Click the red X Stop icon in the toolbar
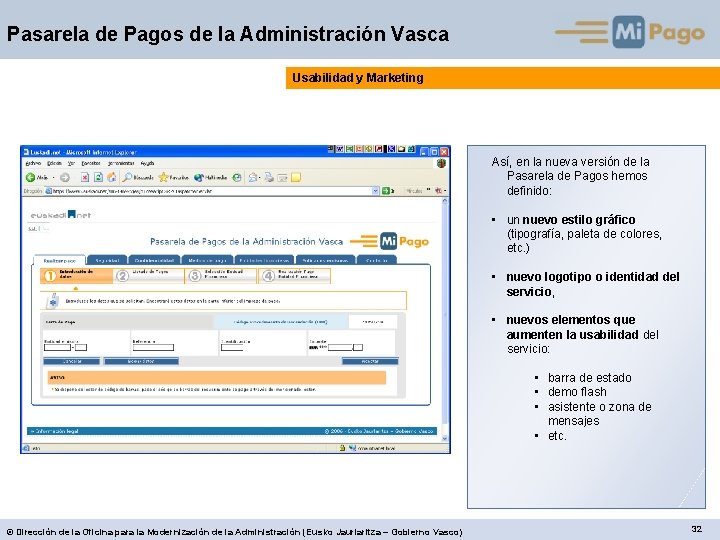 tap(84, 177)
